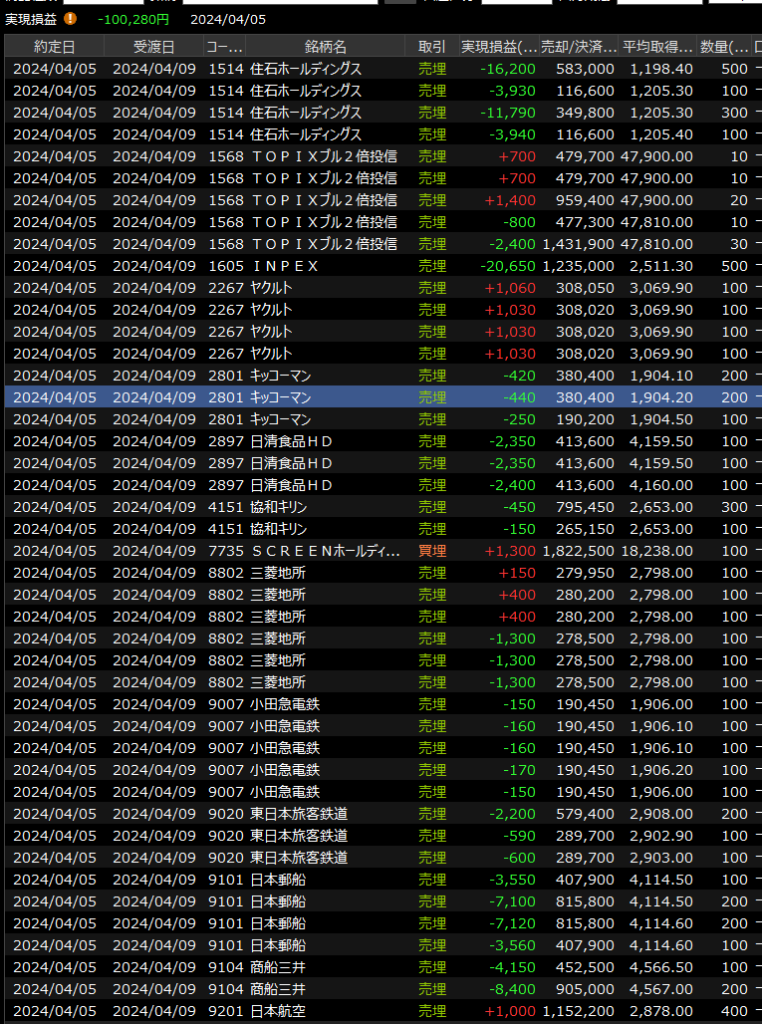762x1024 pixels.
Task: Sort by the 約定日 column header
Action: (54, 47)
